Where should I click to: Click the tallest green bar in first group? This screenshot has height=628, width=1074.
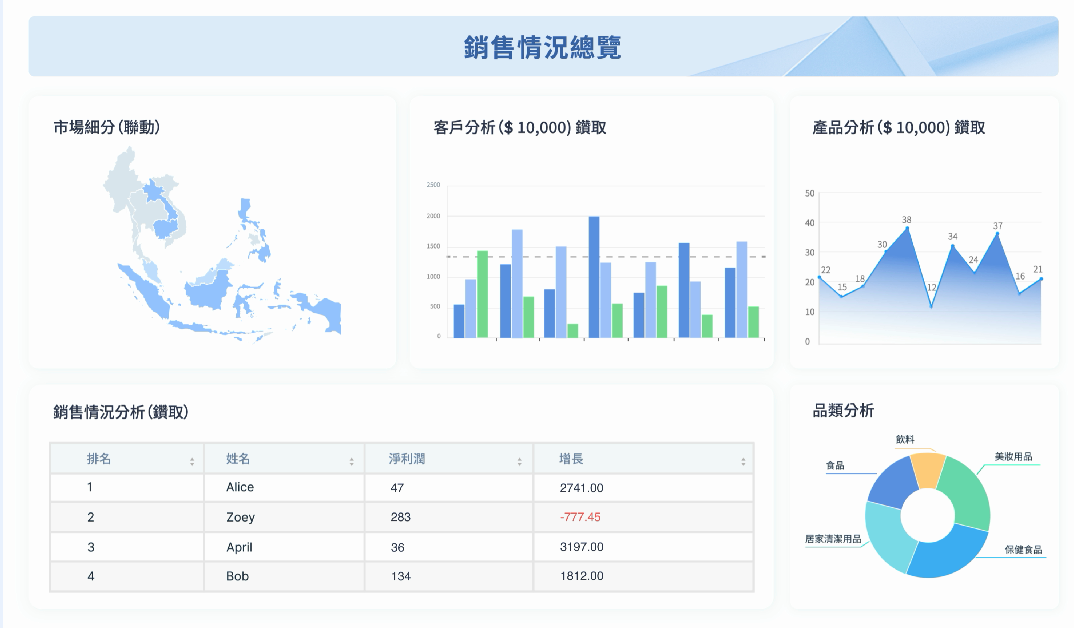click(x=482, y=294)
